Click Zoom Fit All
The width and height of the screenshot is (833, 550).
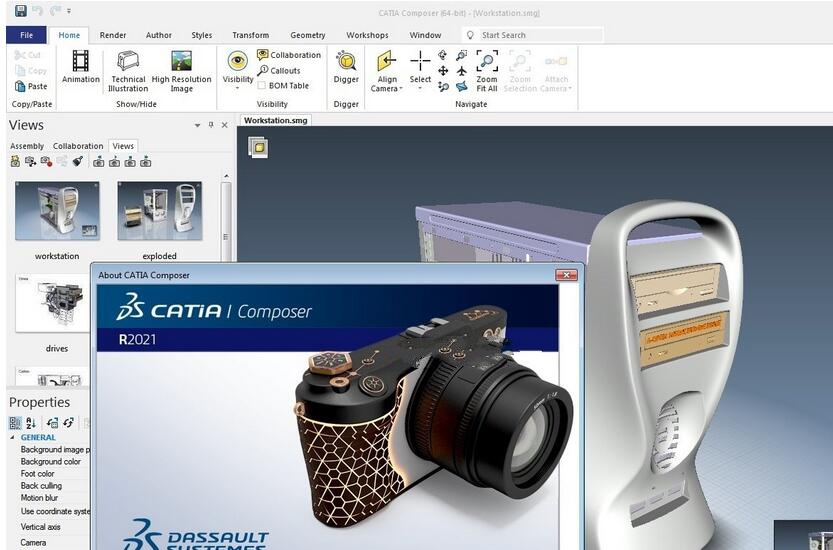487,71
